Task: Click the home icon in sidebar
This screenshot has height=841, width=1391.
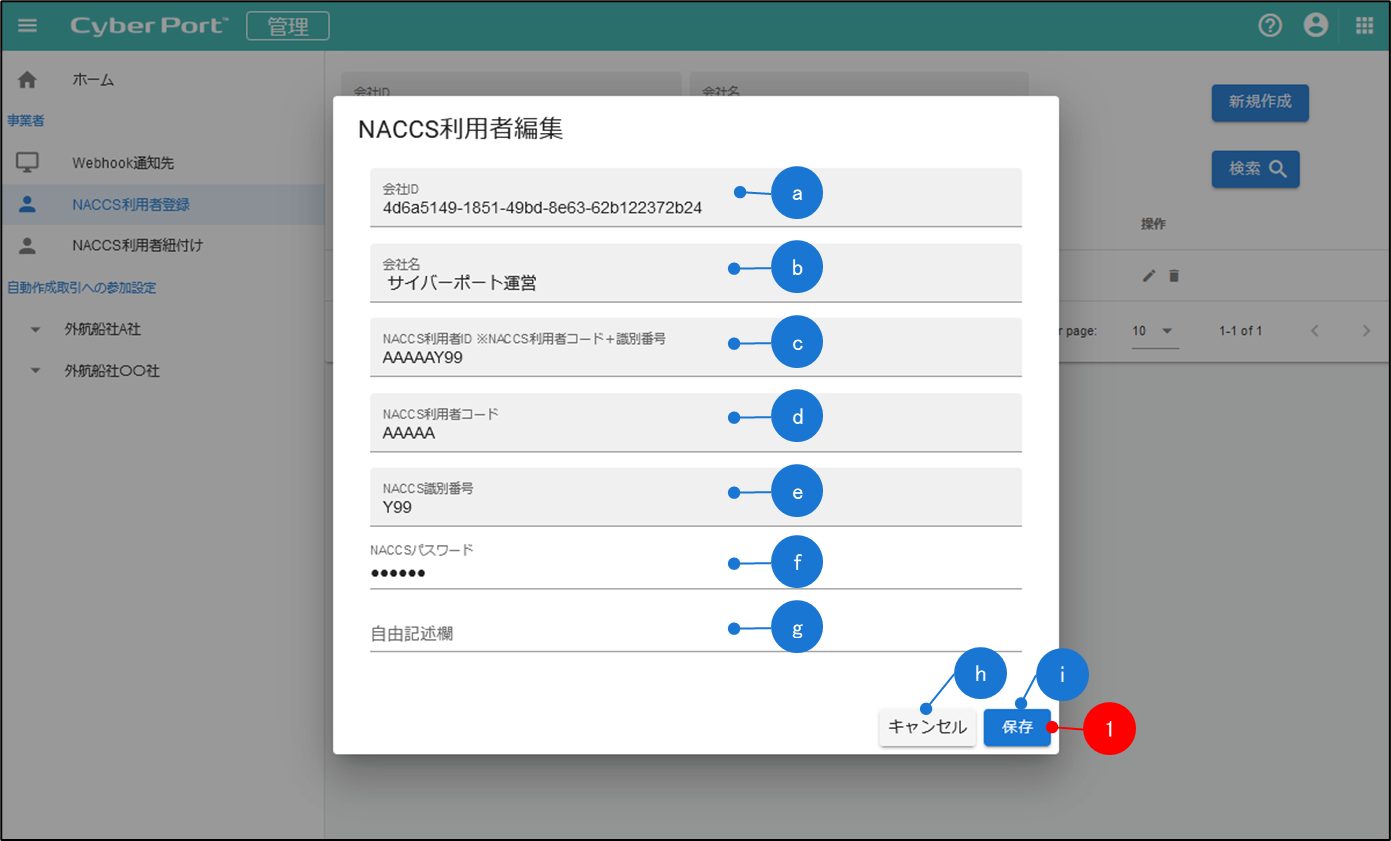Action: pyautogui.click(x=27, y=80)
